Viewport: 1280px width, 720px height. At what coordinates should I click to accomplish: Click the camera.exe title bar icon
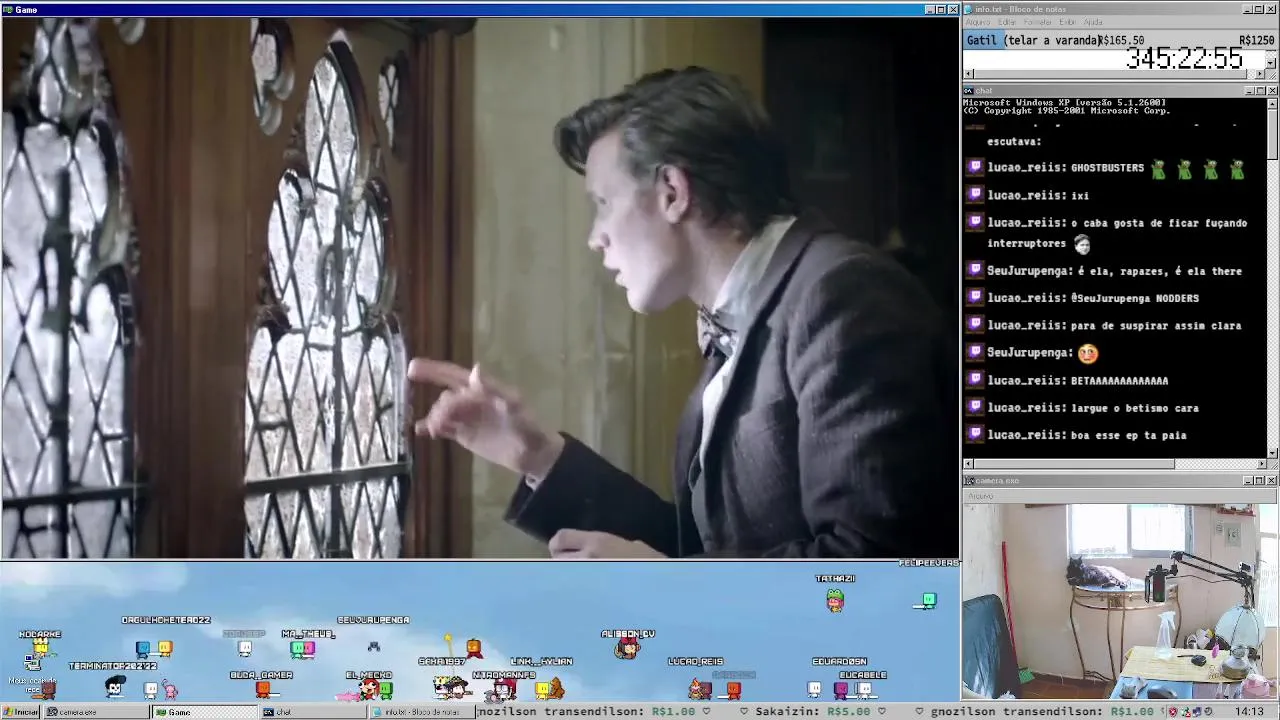[x=968, y=481]
